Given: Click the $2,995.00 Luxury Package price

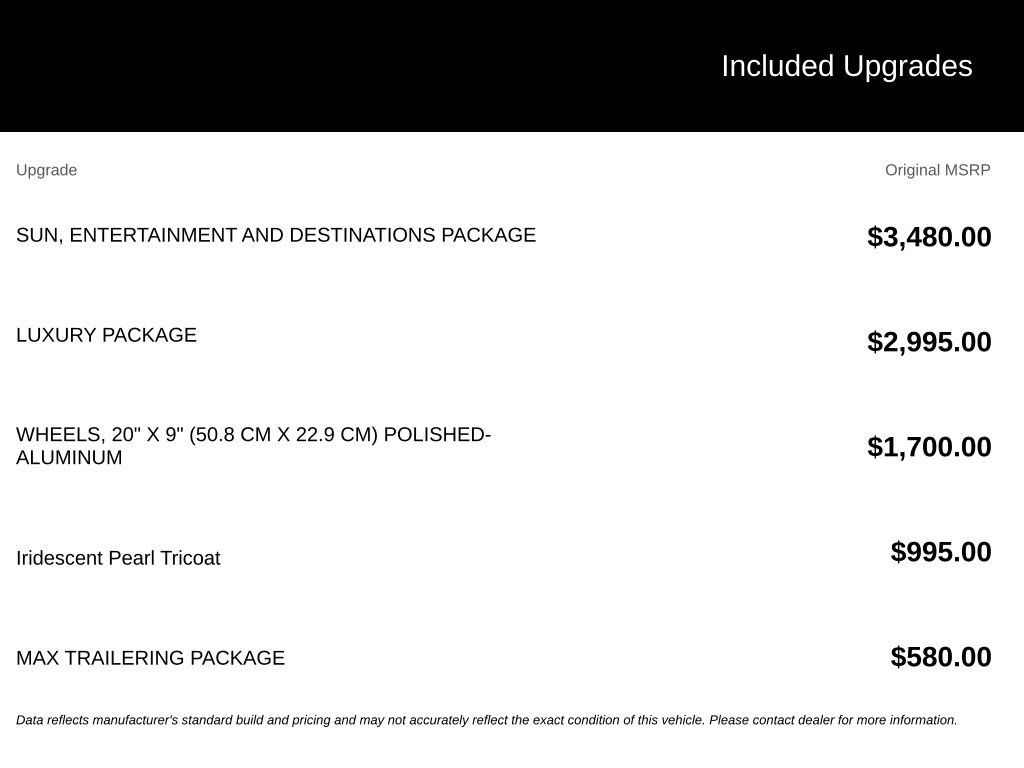Looking at the screenshot, I should [x=929, y=342].
